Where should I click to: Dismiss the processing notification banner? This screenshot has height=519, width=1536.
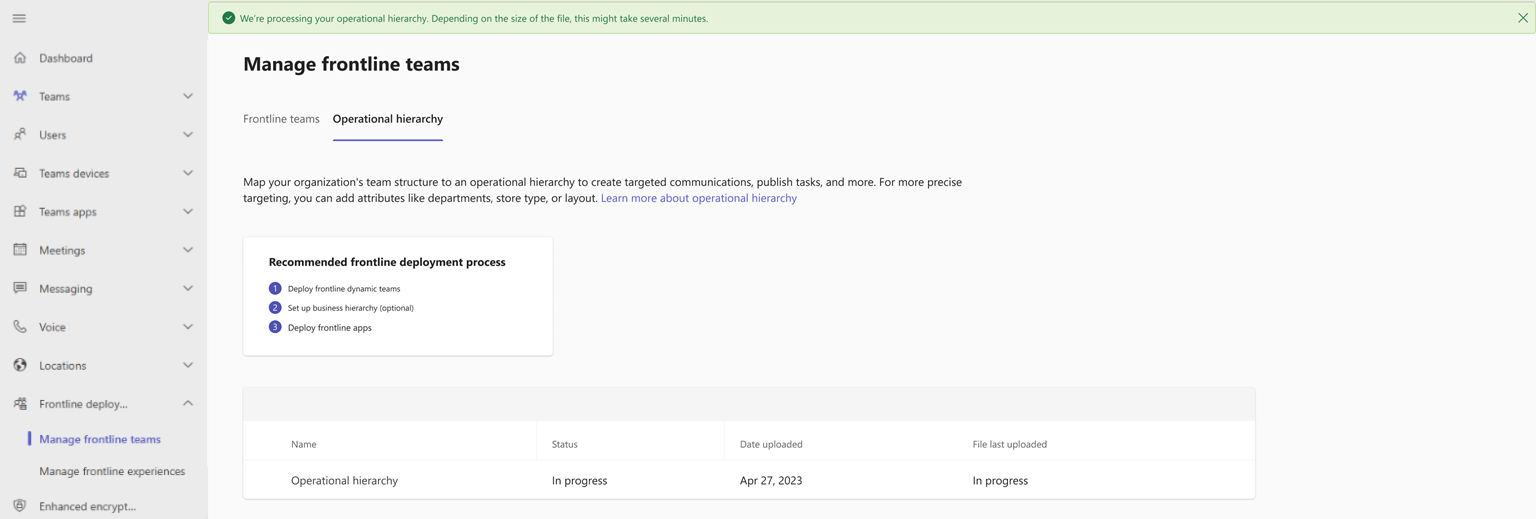1523,18
